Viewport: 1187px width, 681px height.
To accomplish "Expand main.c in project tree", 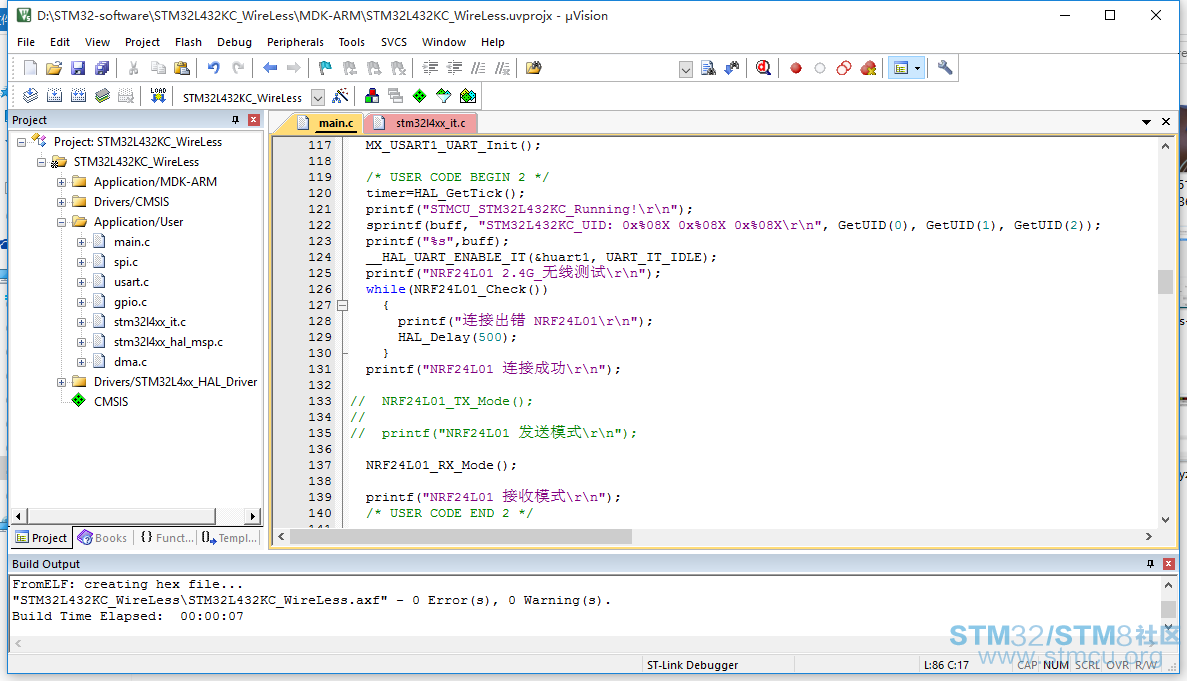I will point(81,242).
